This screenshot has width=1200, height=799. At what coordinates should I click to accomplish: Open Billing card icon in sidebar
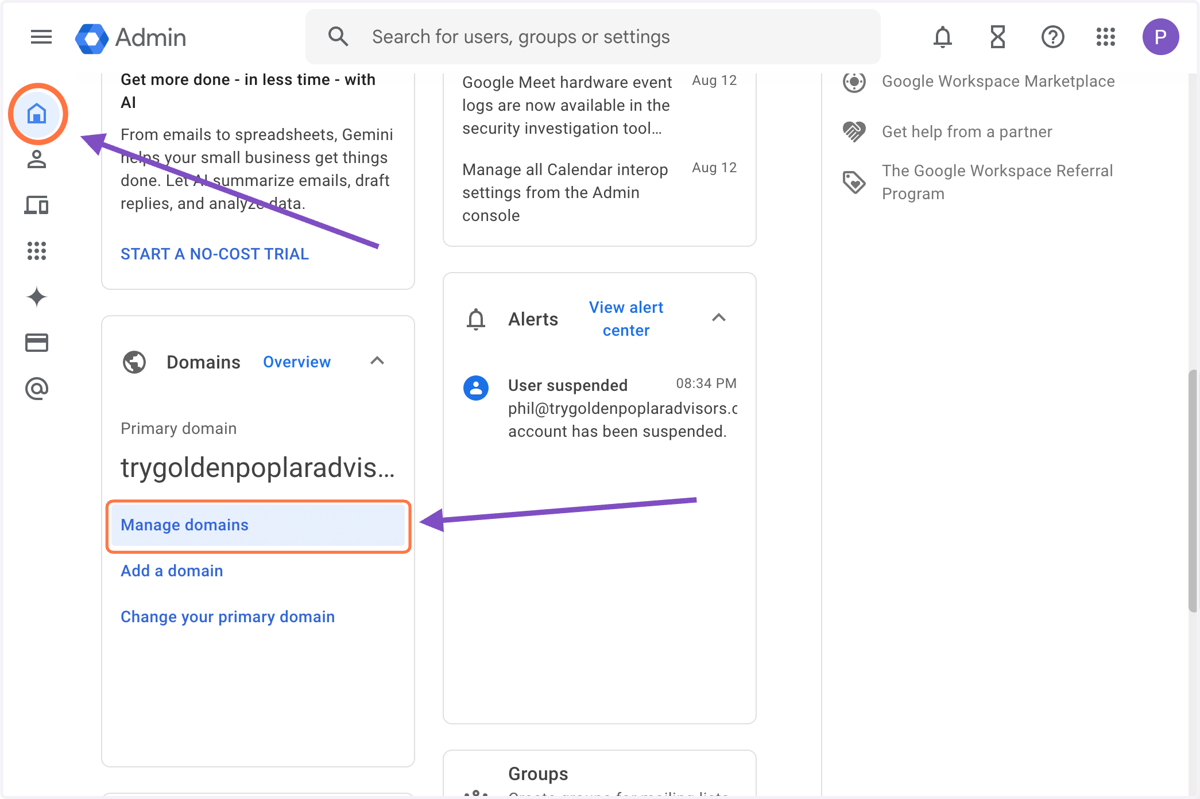[37, 343]
